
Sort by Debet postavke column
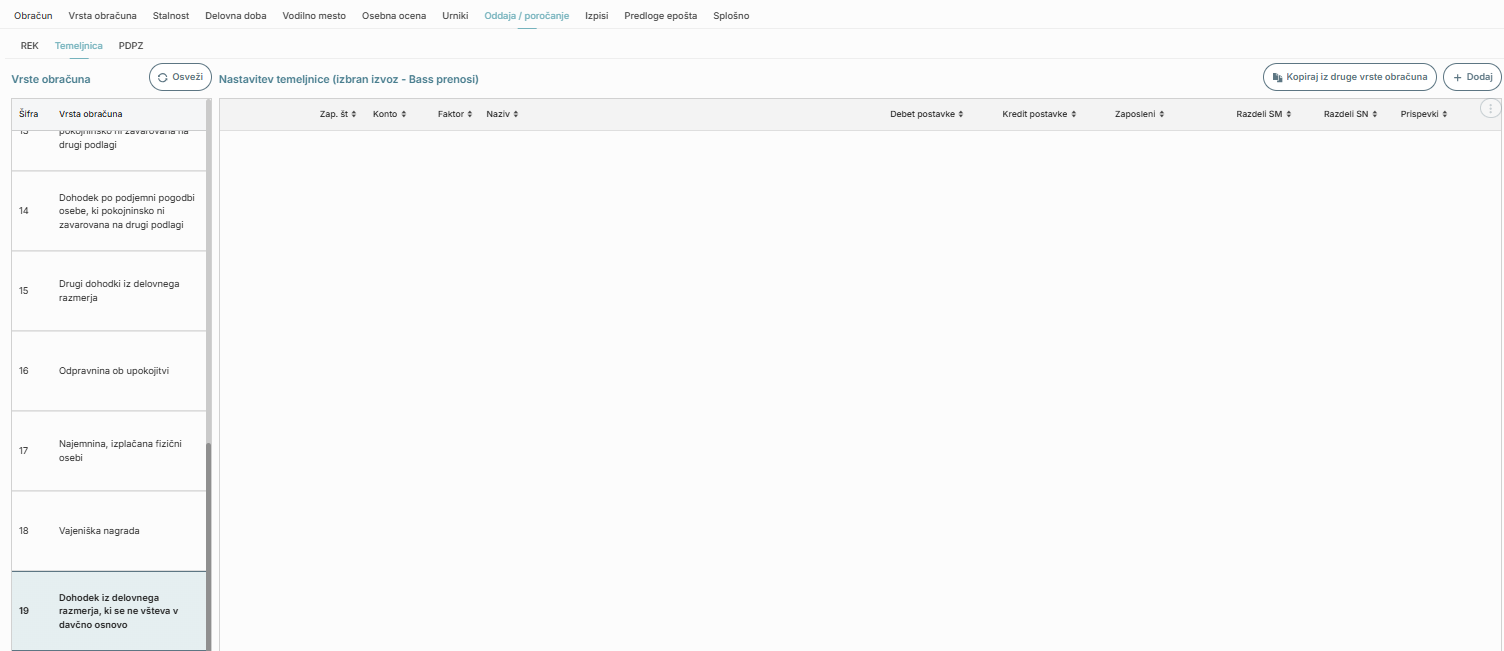(926, 115)
